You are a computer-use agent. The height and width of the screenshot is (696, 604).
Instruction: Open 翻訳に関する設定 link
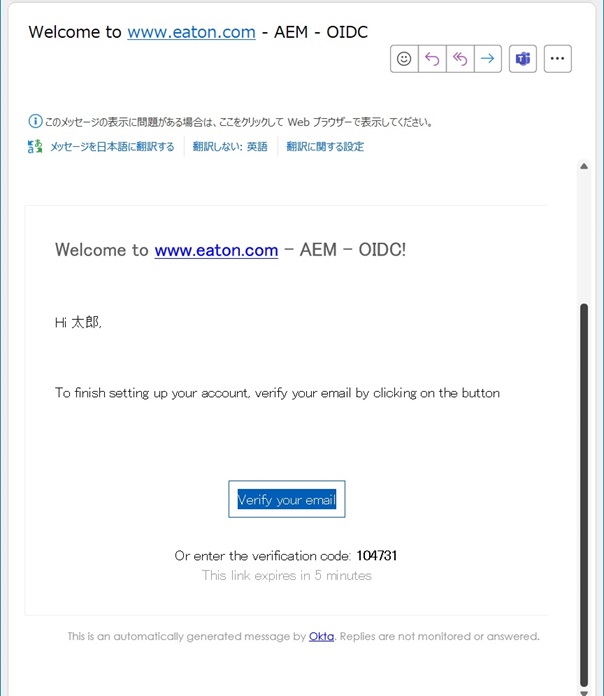[325, 146]
